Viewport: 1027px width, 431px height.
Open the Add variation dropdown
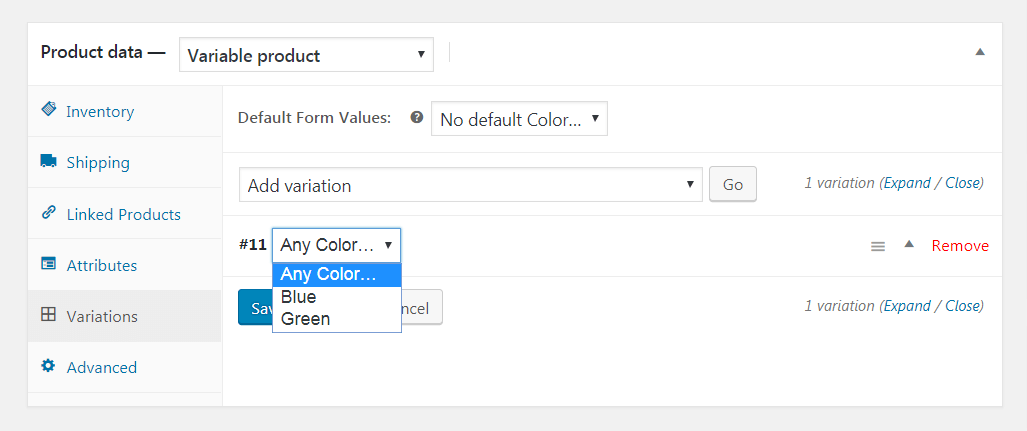tap(470, 185)
